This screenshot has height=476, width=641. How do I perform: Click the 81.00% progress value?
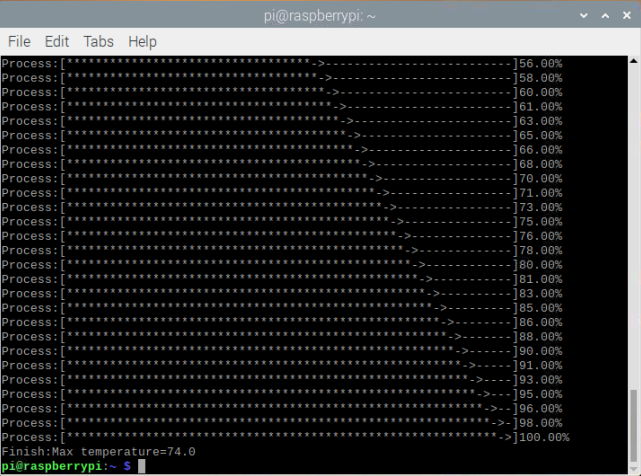point(540,280)
